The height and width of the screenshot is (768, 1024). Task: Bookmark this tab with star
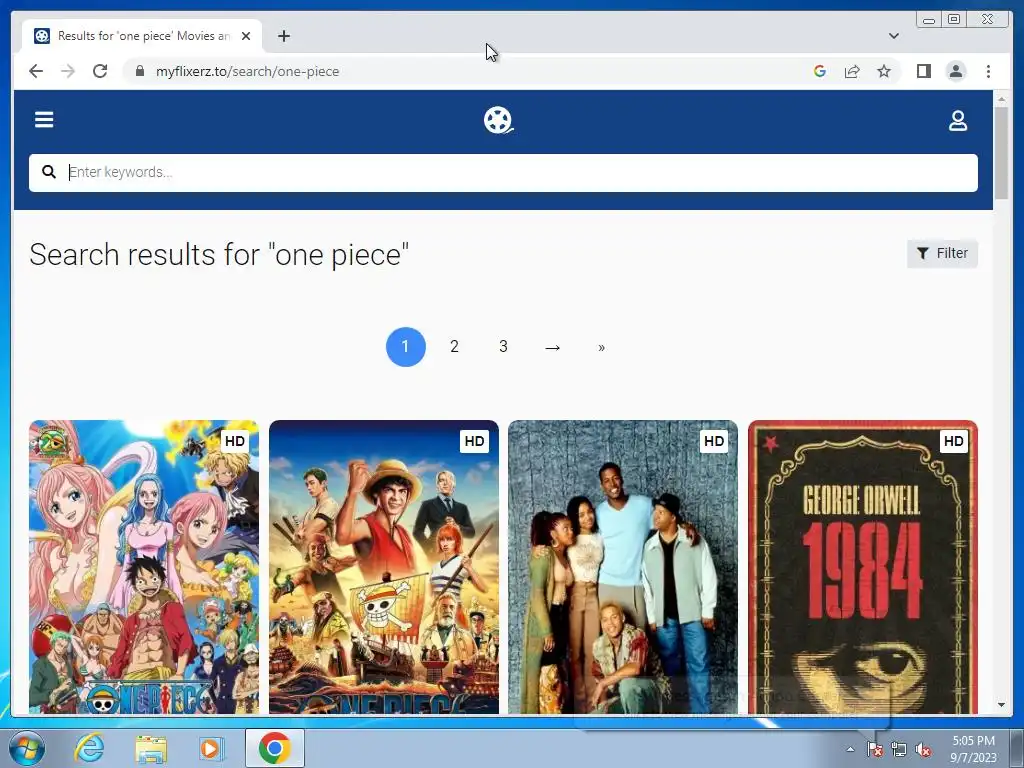[x=884, y=71]
